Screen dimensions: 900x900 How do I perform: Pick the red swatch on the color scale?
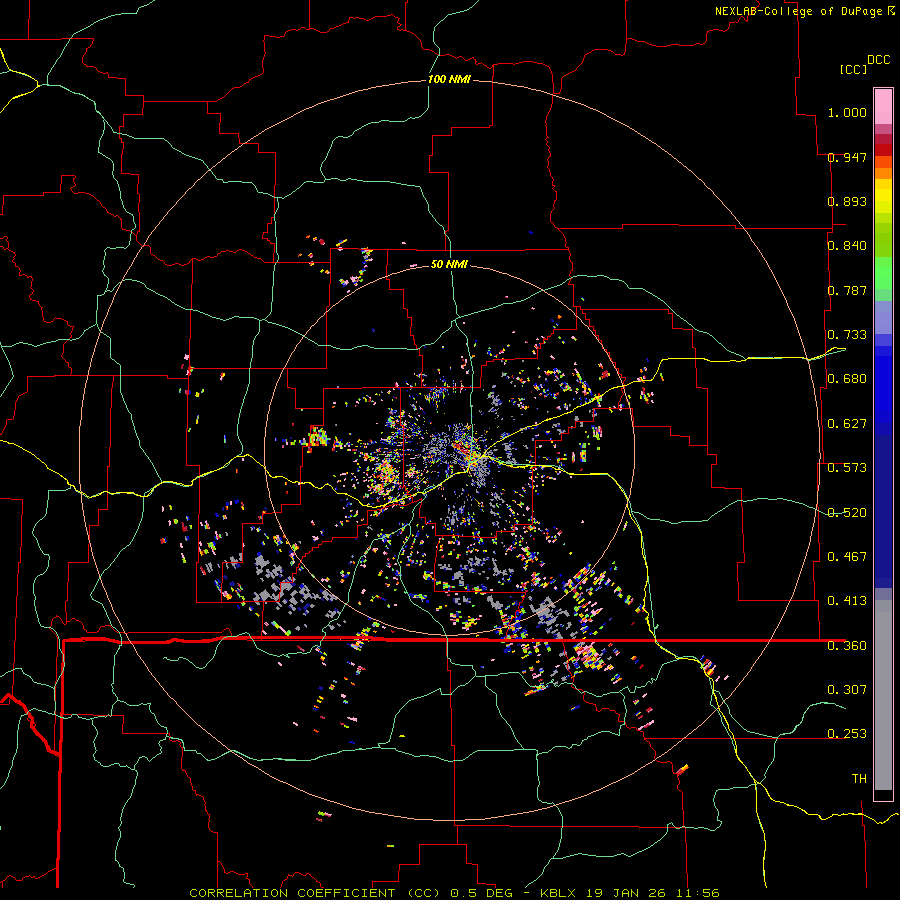point(883,149)
